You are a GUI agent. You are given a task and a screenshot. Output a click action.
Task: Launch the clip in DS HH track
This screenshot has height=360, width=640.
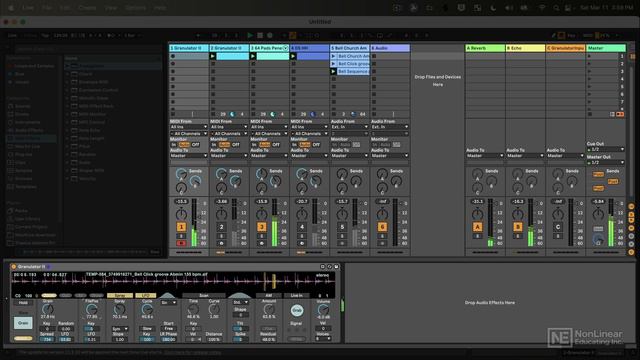(293, 56)
